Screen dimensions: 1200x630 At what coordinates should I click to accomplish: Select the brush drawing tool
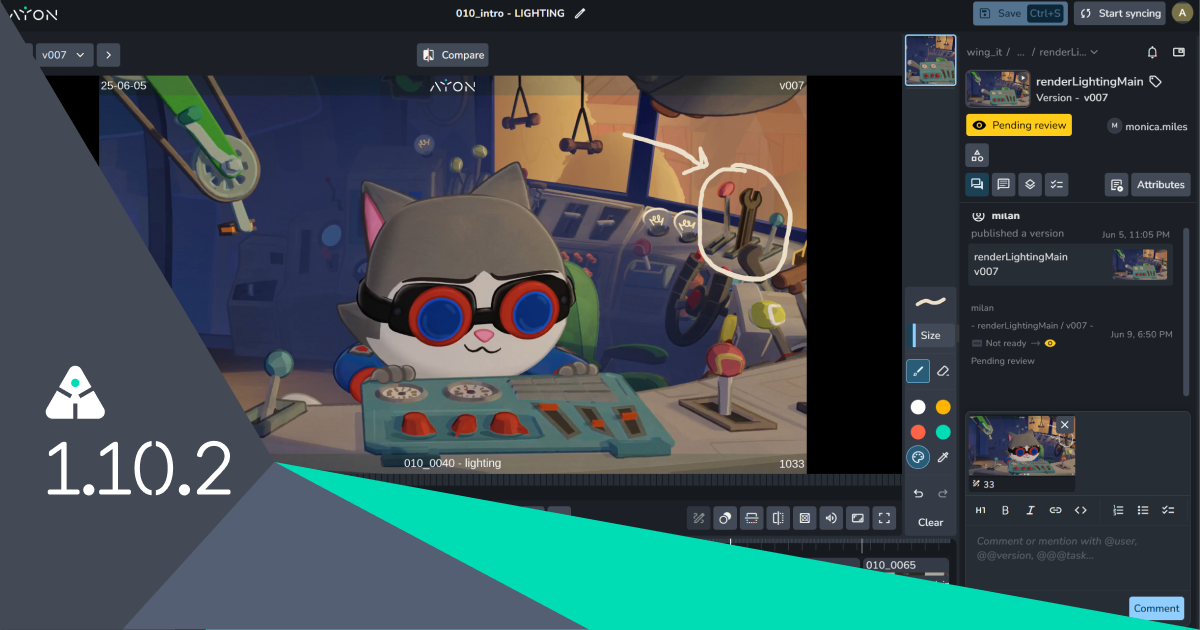coord(917,371)
